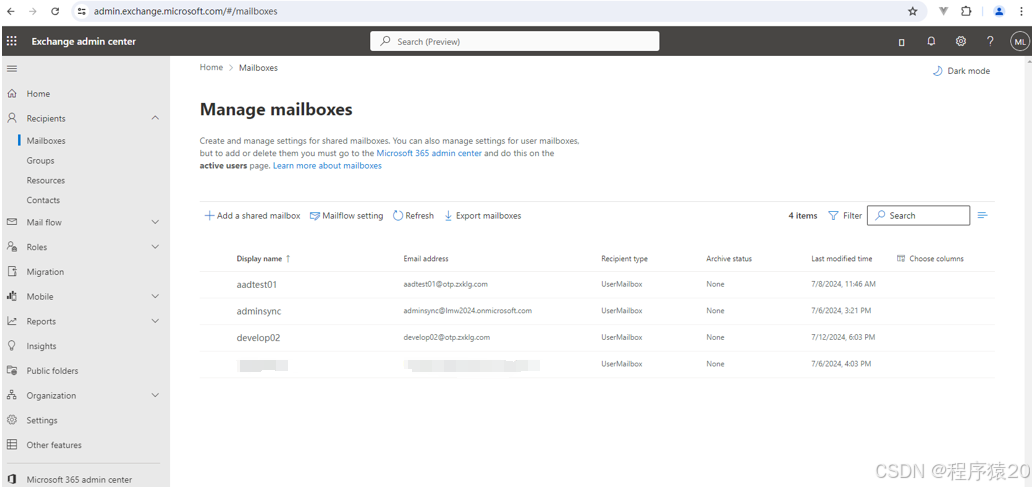
Task: Click the Roles icon in sidebar
Action: click(x=12, y=246)
